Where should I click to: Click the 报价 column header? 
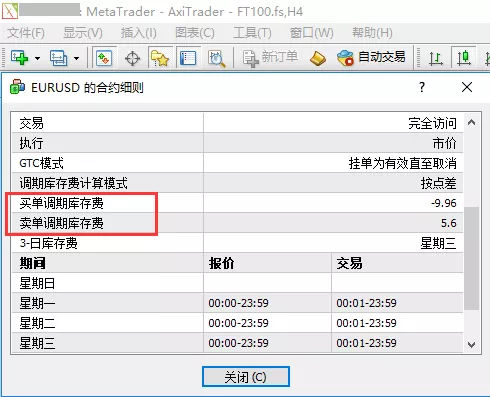point(221,263)
